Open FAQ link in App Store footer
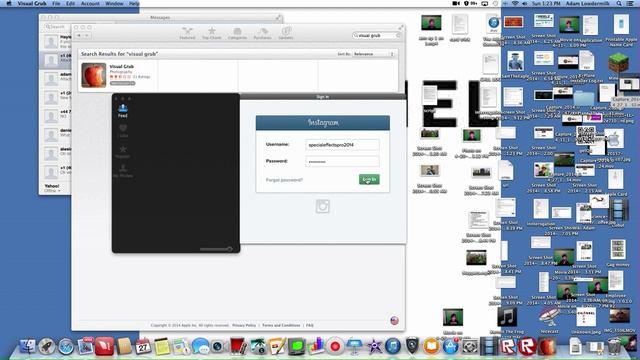 [310, 325]
